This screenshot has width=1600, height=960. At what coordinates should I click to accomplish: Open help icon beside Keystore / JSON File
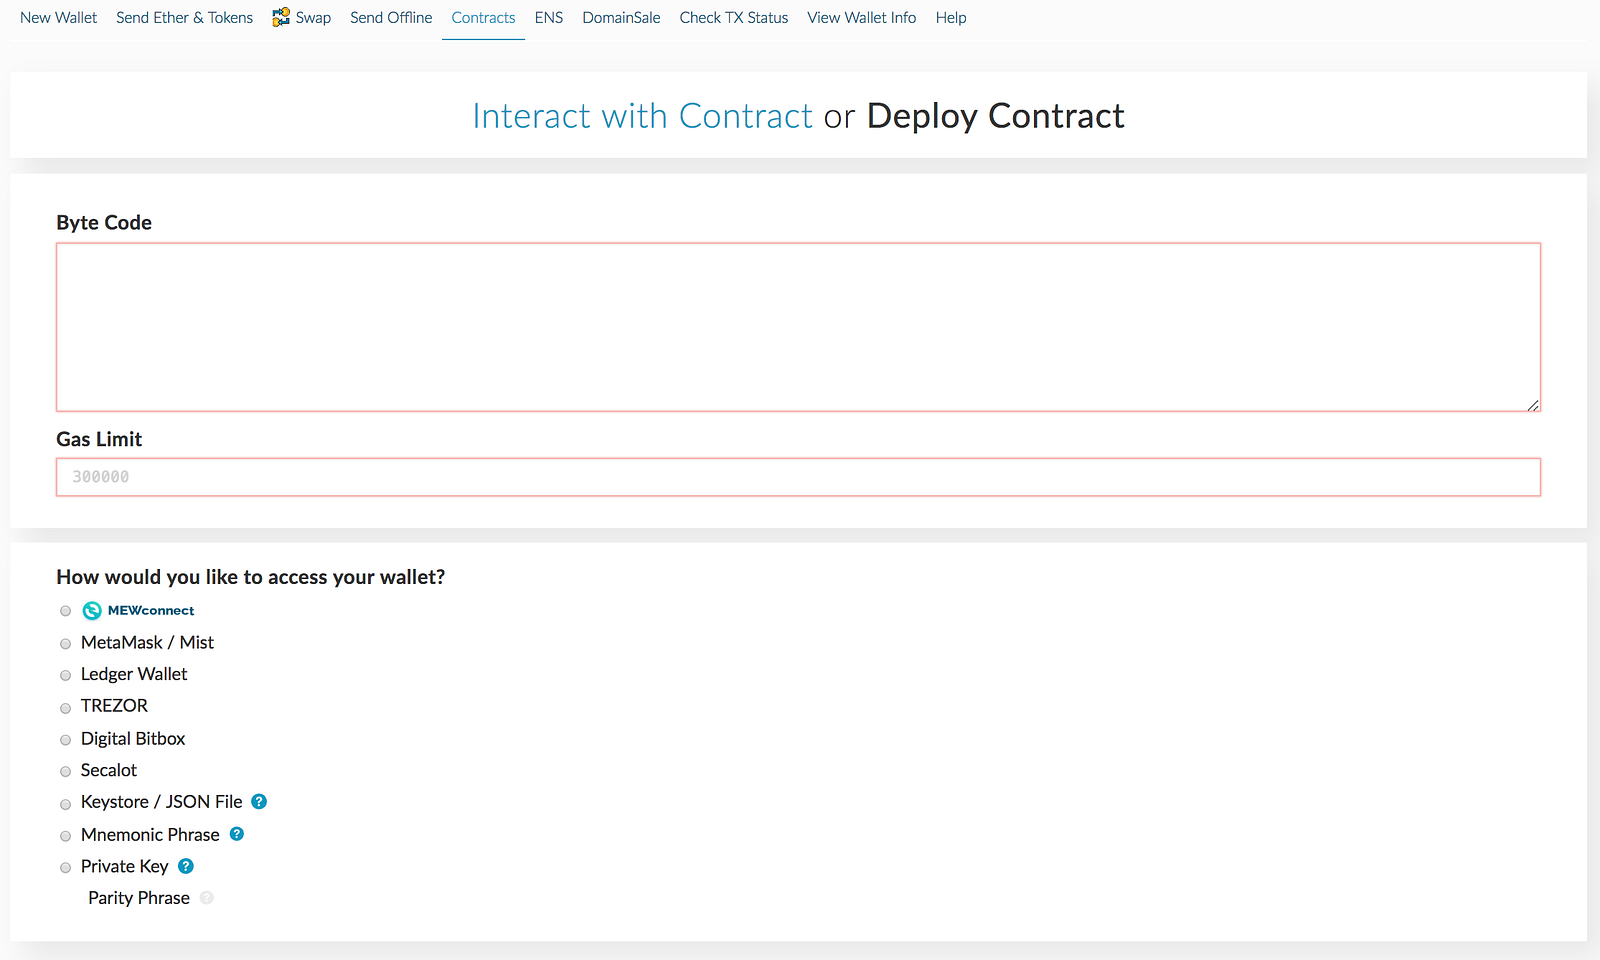click(259, 801)
